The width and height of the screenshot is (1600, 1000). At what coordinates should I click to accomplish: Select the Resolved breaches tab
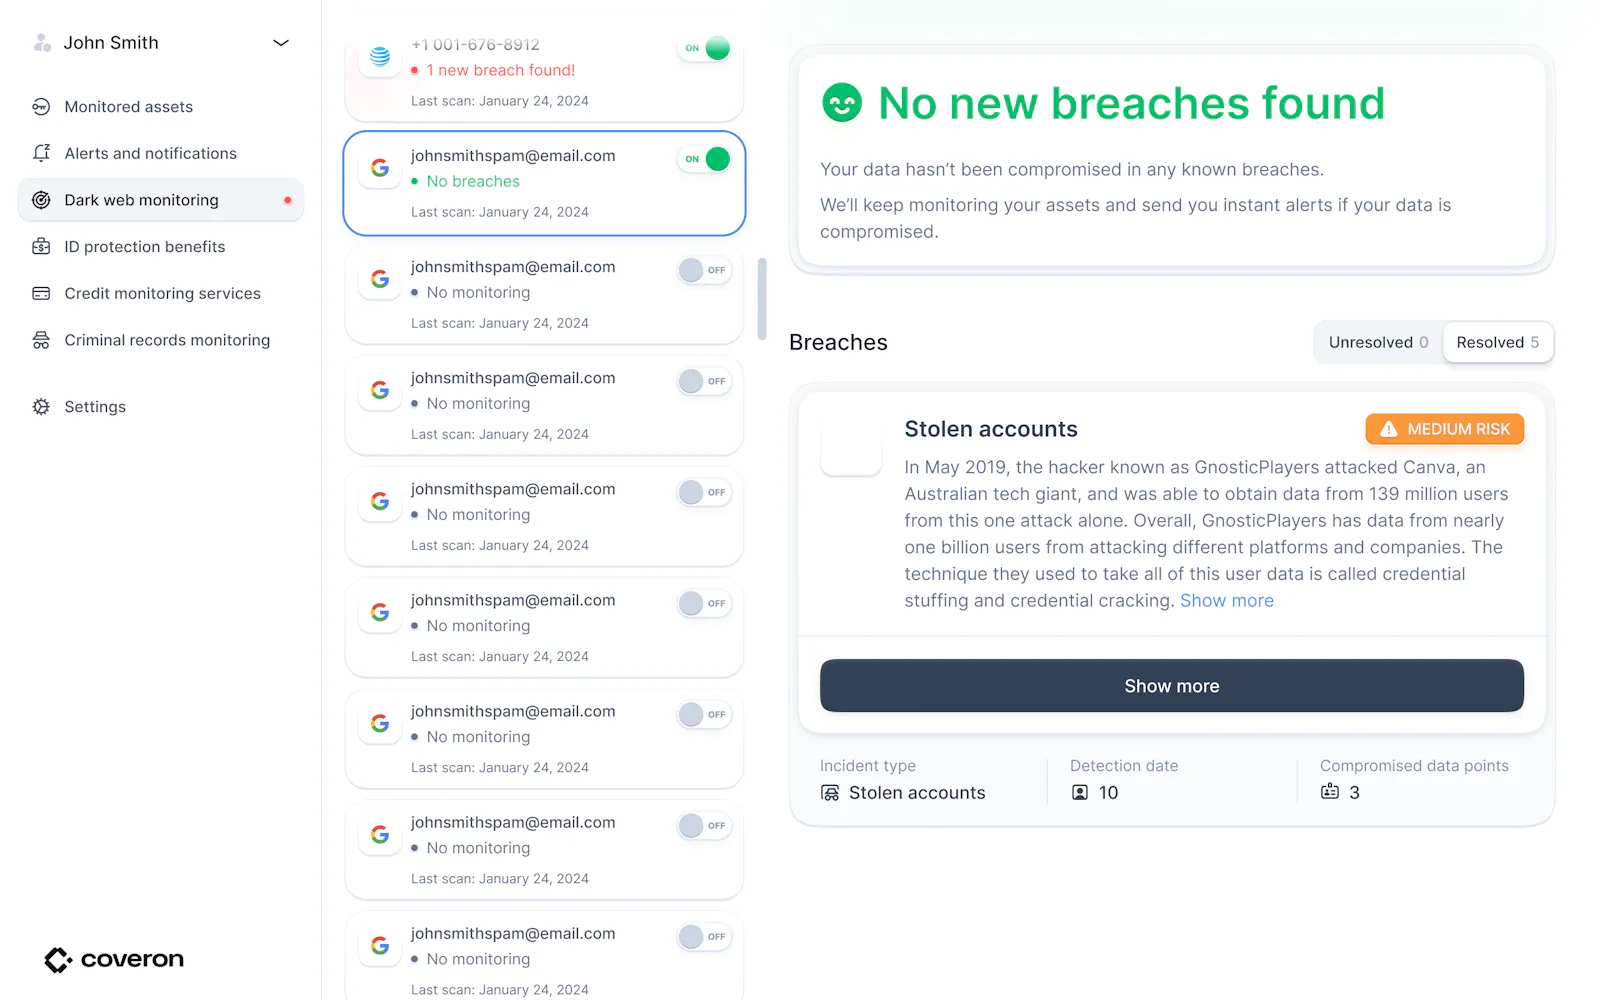tap(1497, 342)
